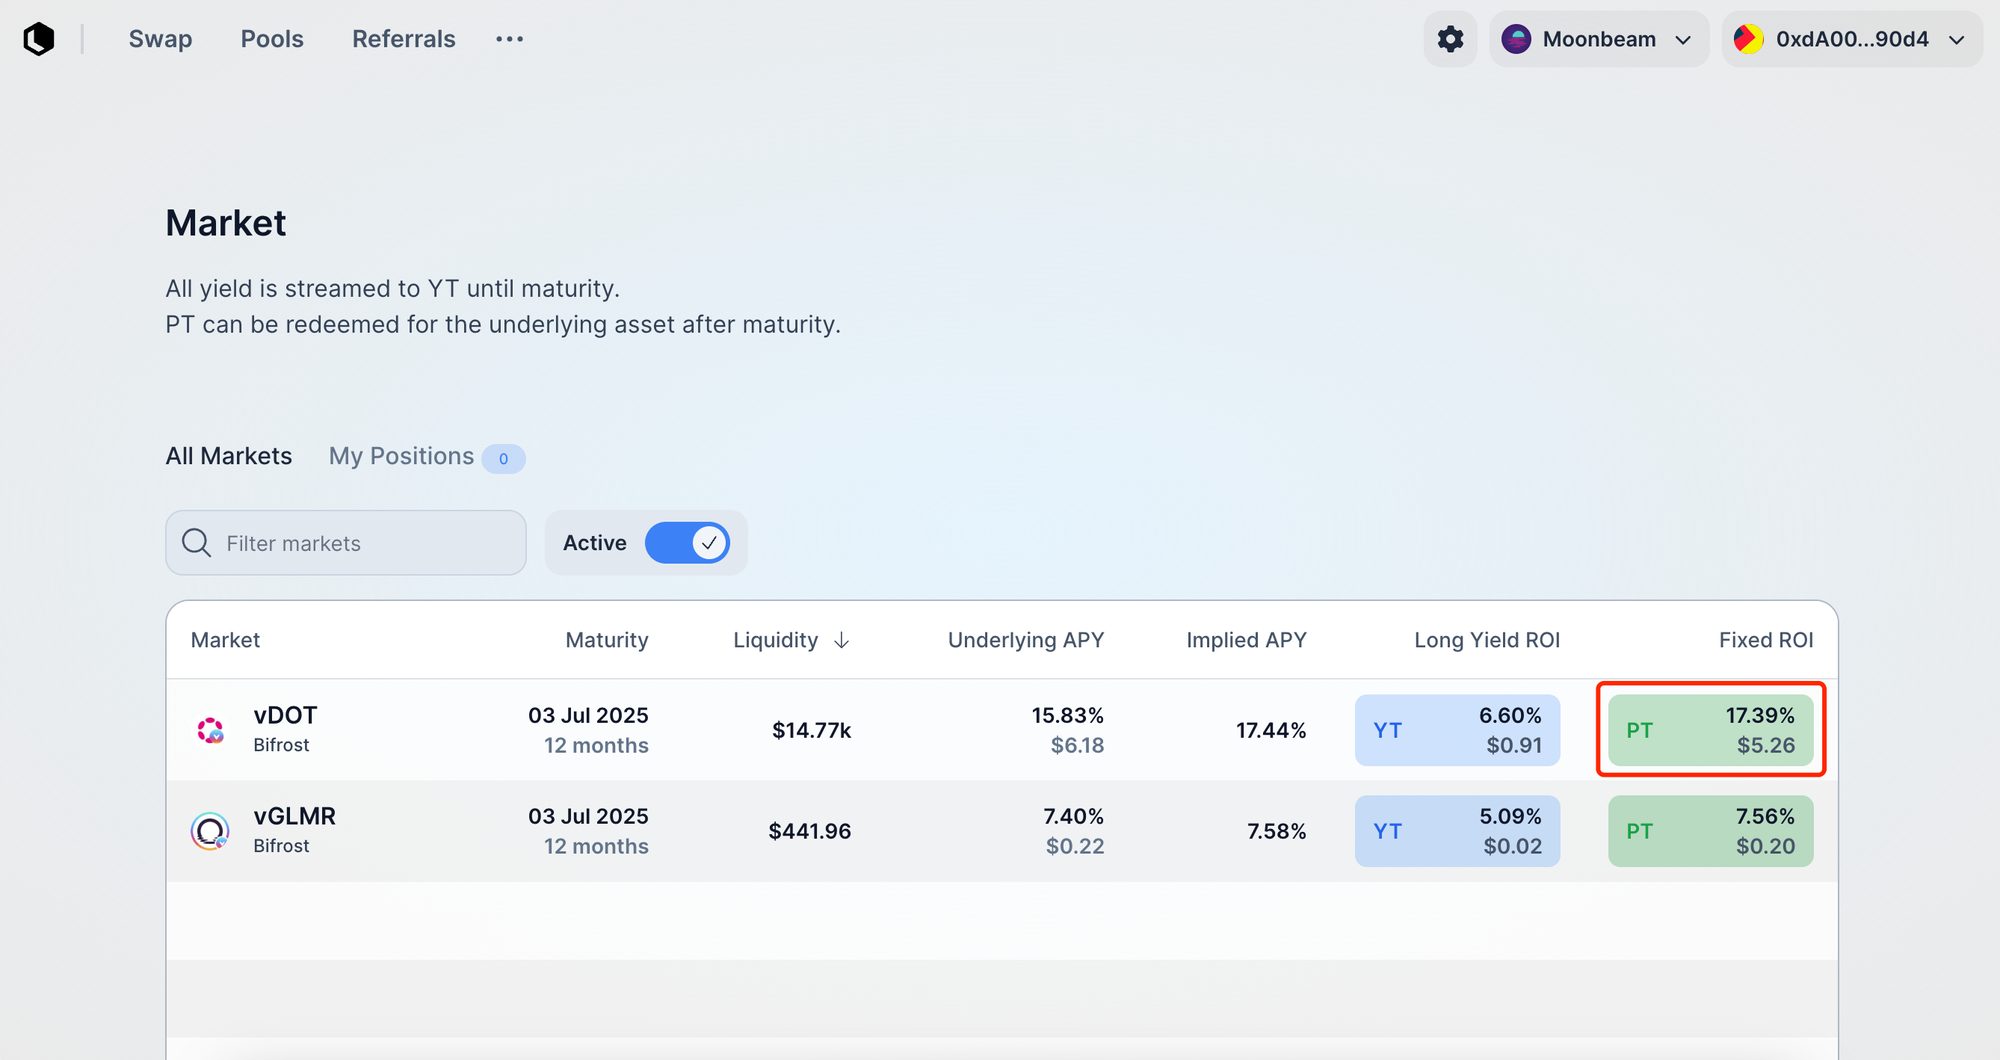Click the Liquidity sort arrow icon
2000x1060 pixels.
[x=842, y=640]
